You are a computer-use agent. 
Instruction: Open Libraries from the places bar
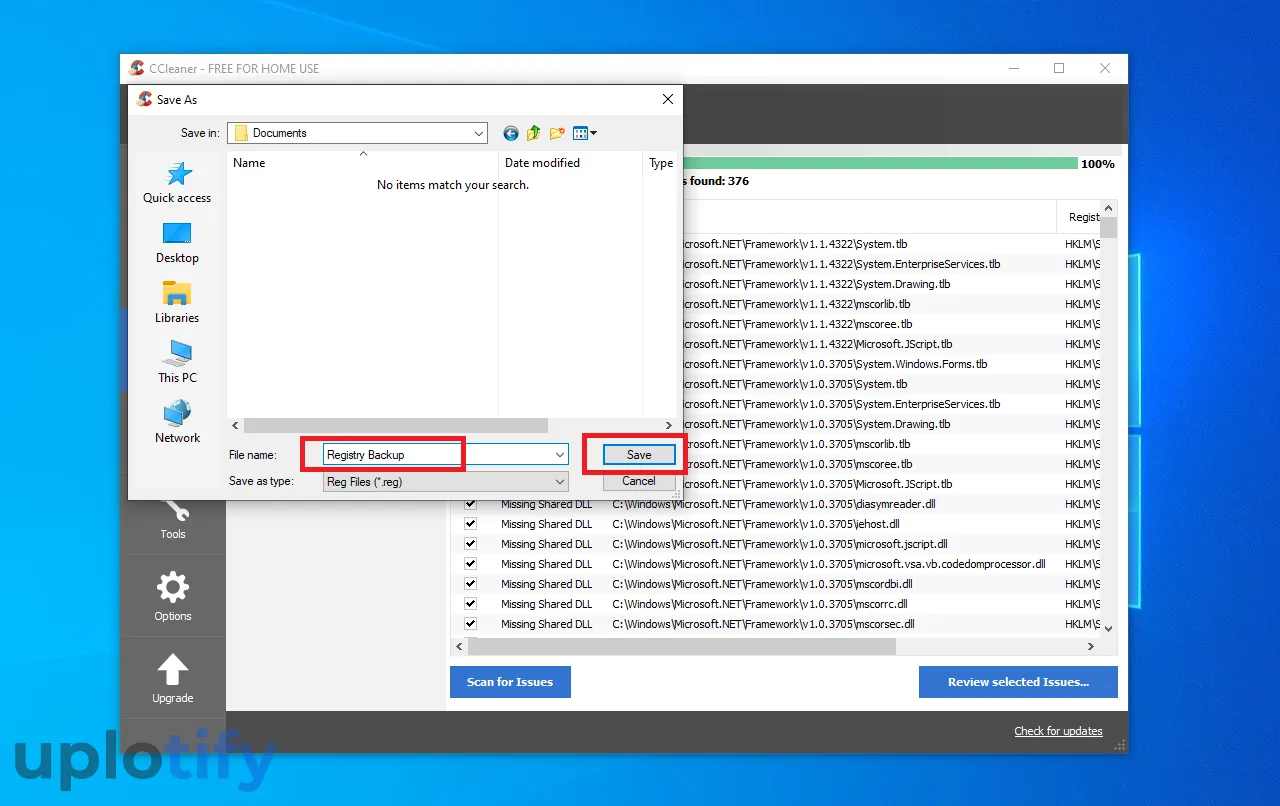click(177, 302)
